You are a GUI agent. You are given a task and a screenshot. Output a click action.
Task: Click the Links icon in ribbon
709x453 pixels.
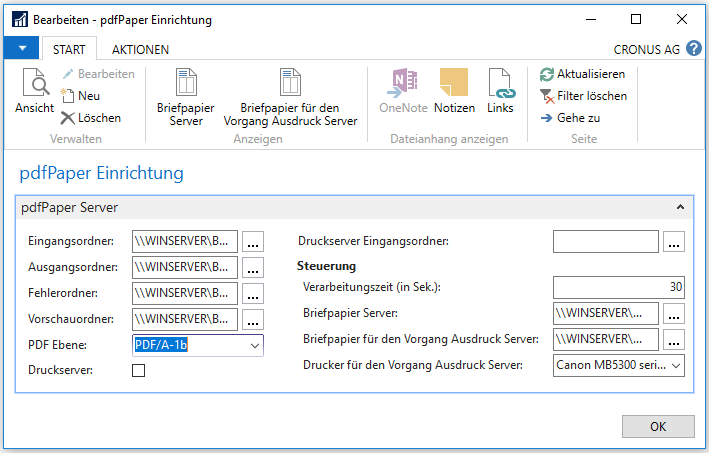click(501, 83)
